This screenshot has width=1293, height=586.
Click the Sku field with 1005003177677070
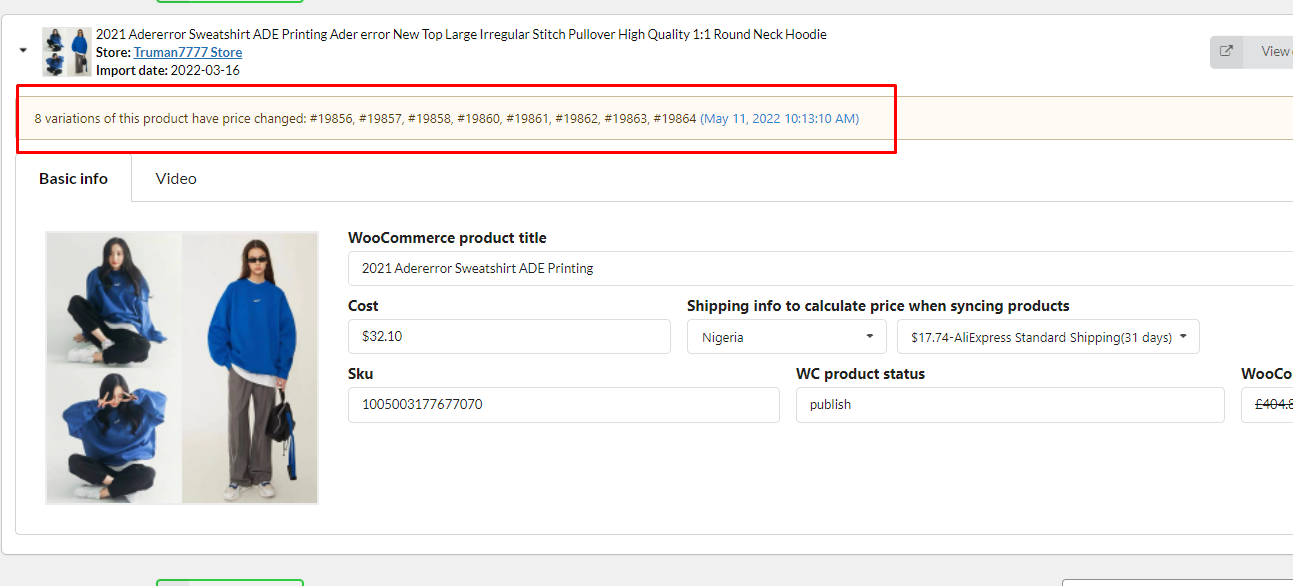tap(564, 405)
